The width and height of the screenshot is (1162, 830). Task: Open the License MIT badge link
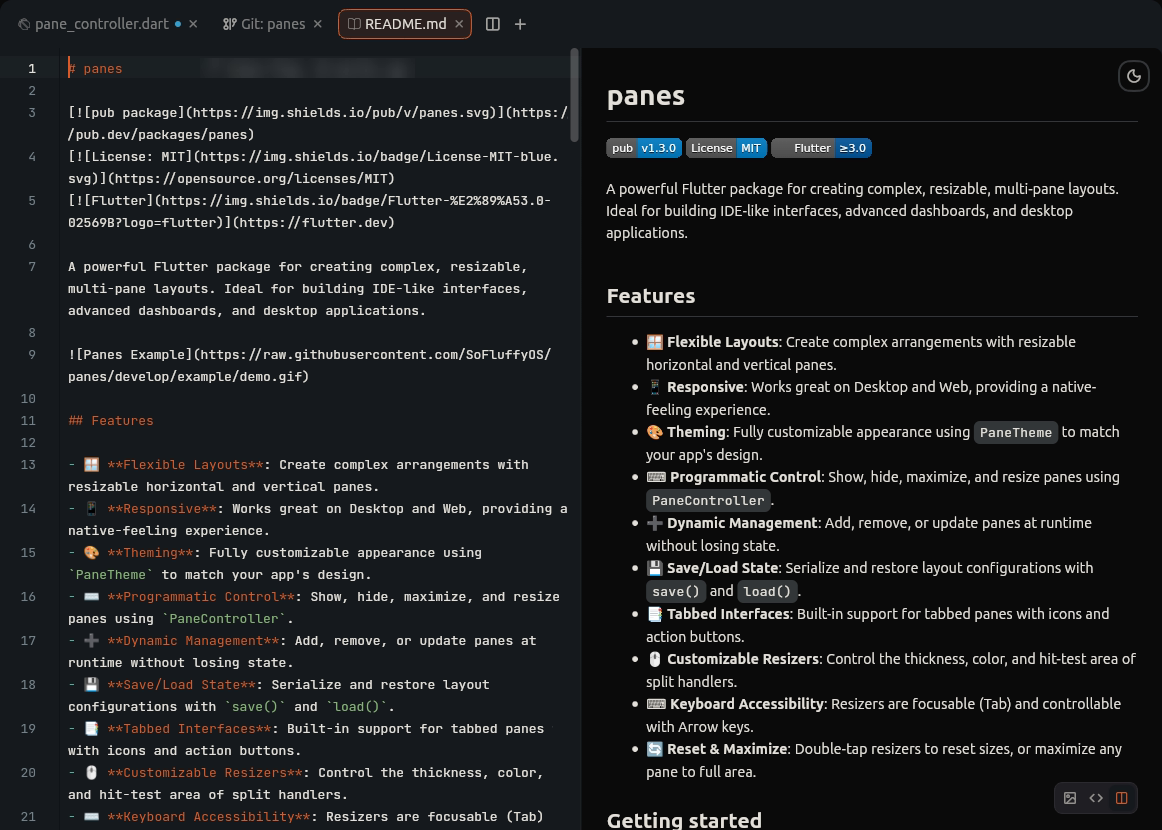coord(726,147)
